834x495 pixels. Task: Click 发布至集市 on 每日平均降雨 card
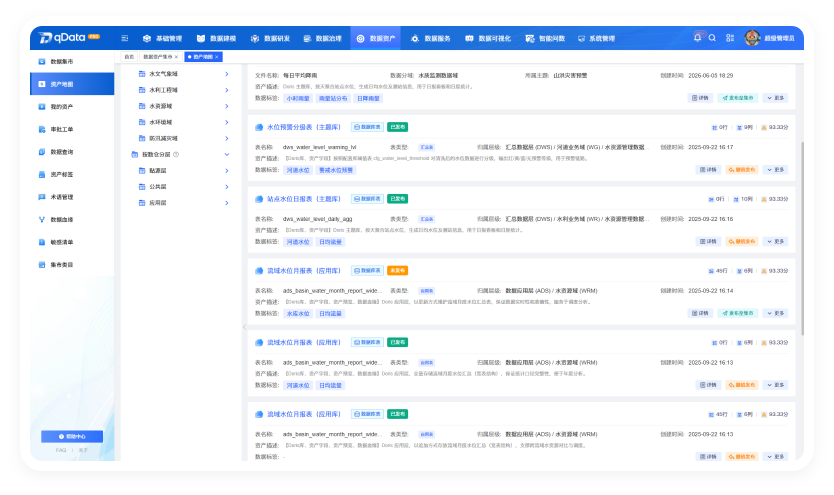[x=738, y=98]
